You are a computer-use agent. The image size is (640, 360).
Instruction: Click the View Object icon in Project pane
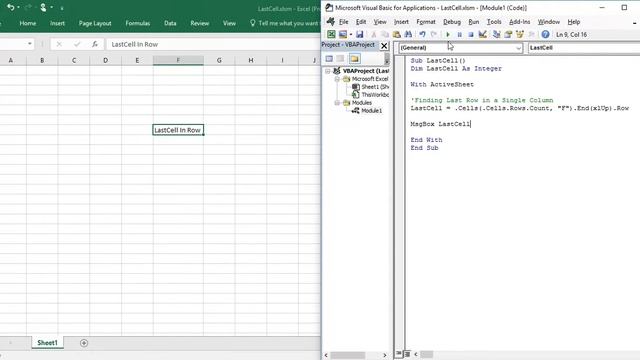(340, 59)
